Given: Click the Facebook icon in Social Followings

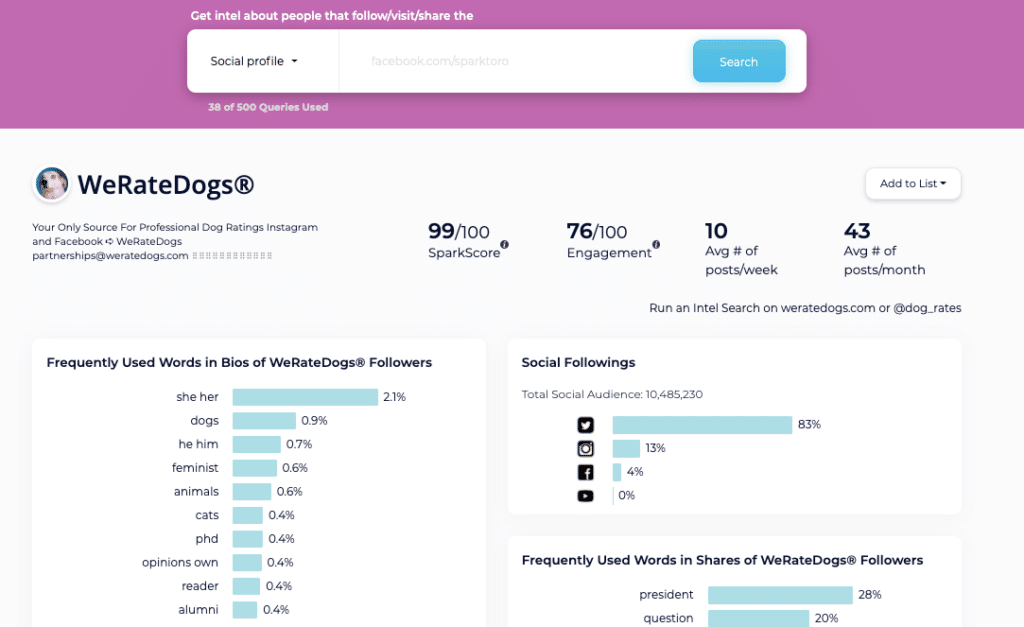Looking at the screenshot, I should tap(585, 473).
